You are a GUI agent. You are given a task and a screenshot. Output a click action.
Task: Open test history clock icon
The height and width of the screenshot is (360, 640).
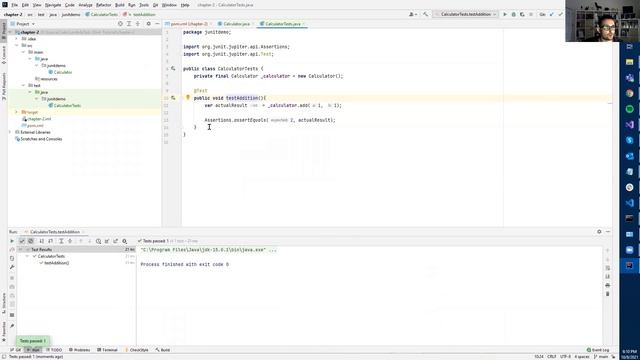click(98, 241)
